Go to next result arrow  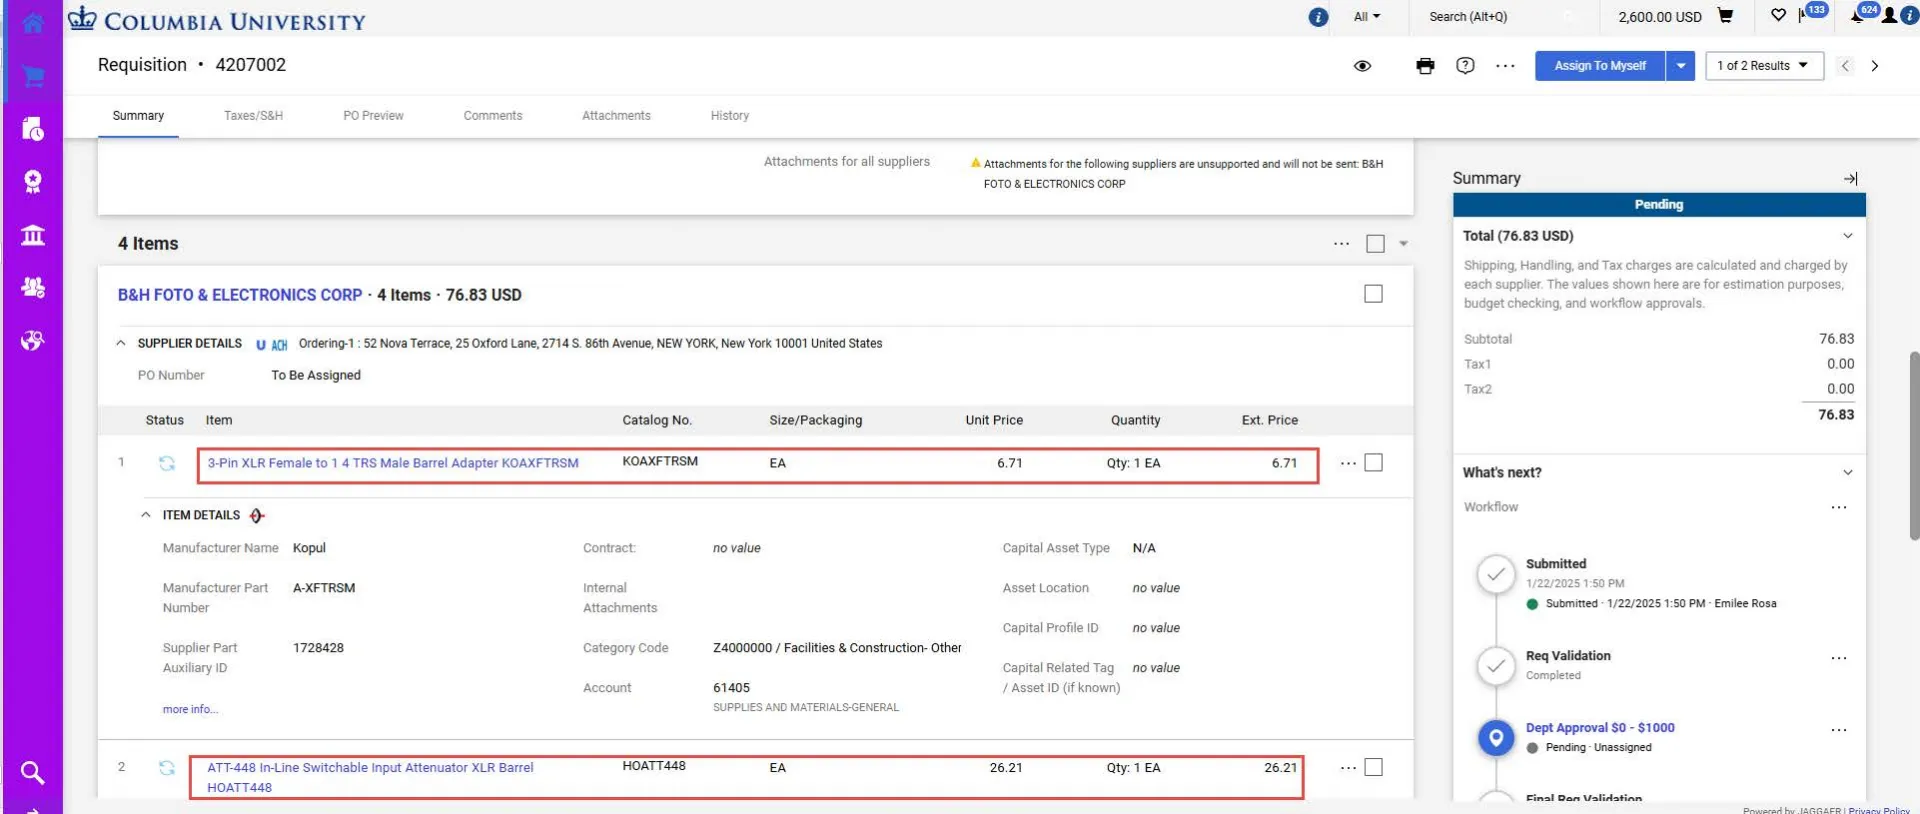pyautogui.click(x=1875, y=66)
